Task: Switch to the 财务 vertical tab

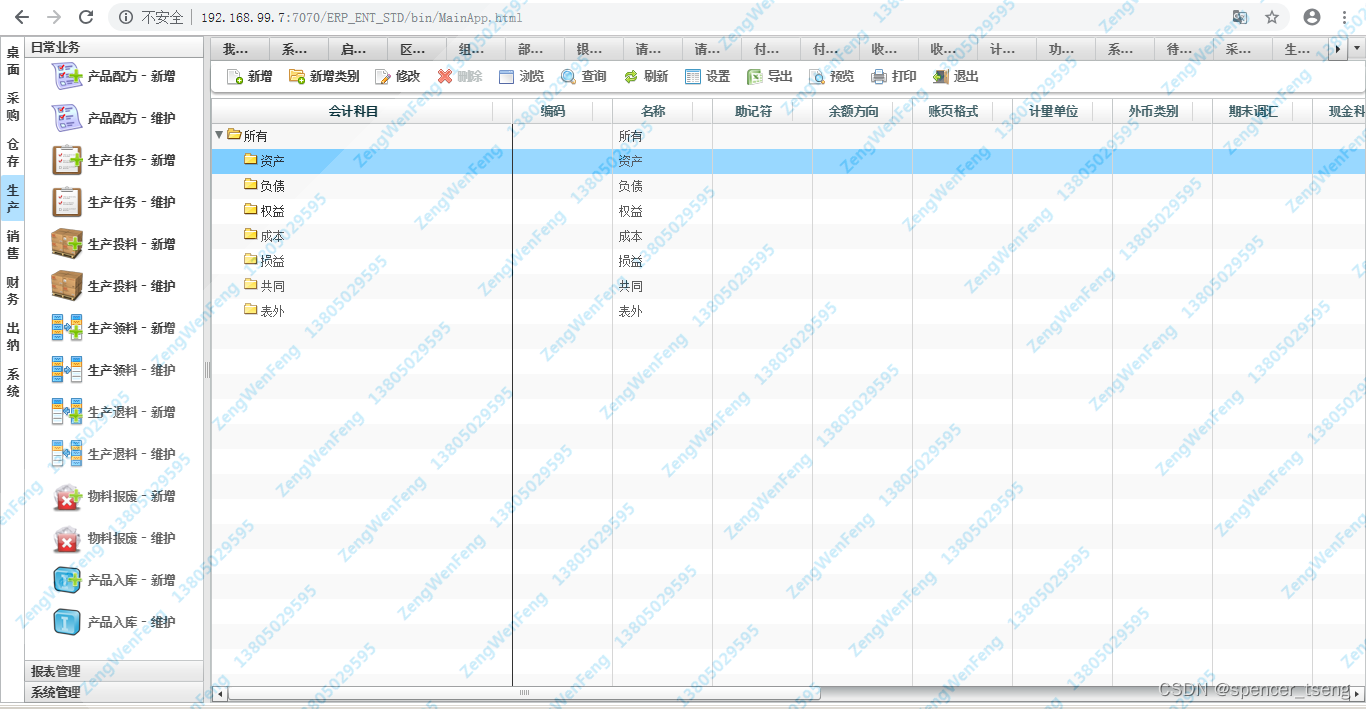Action: click(13, 290)
